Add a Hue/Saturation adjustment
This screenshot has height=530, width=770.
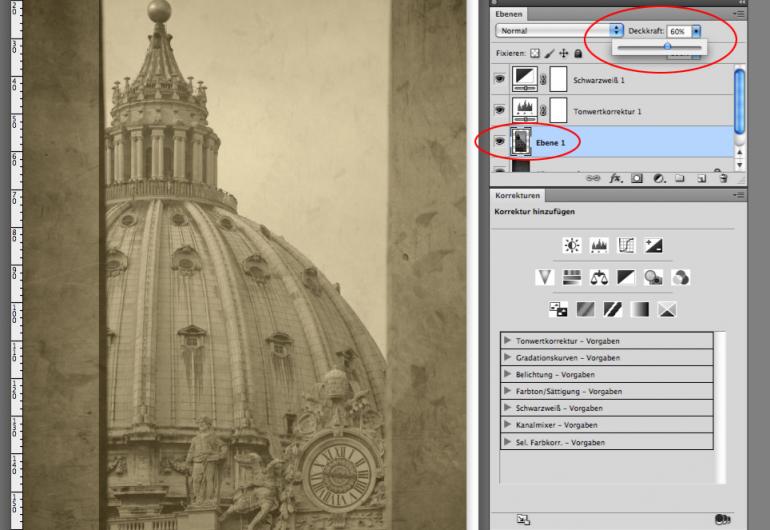pyautogui.click(x=572, y=278)
